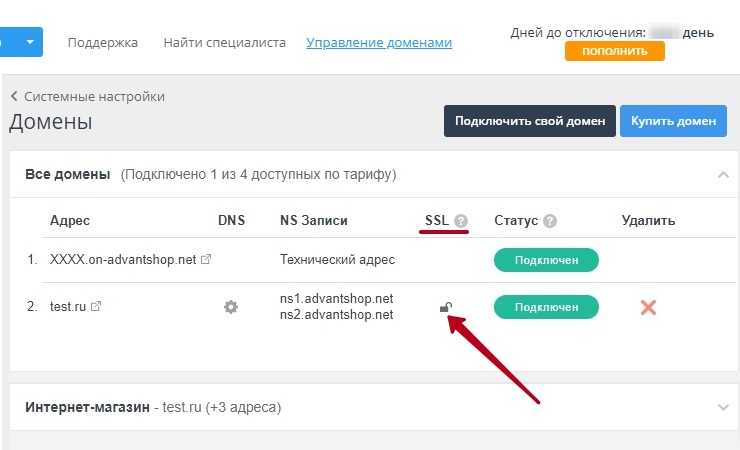
Task: Click the Статус help question mark icon
Action: 550,221
